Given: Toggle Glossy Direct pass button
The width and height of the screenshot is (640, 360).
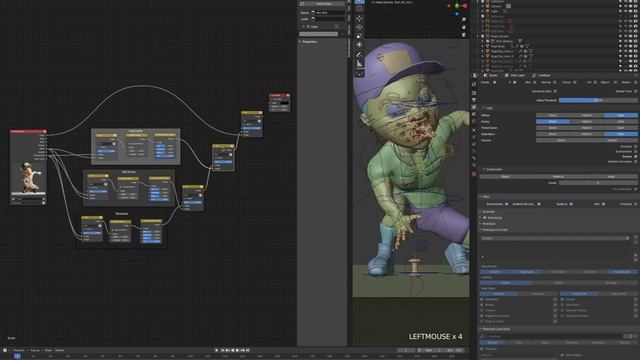Looking at the screenshot, I should tap(553, 122).
